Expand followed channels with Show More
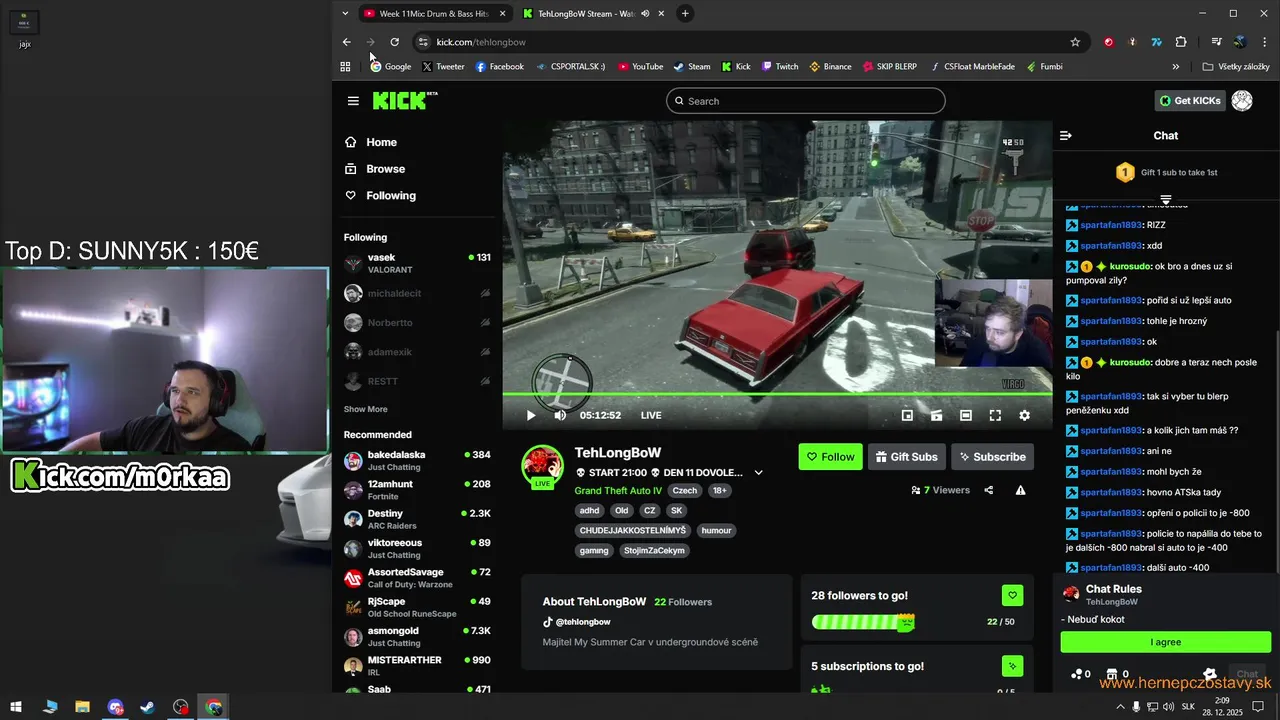Image resolution: width=1280 pixels, height=720 pixels. 366,409
